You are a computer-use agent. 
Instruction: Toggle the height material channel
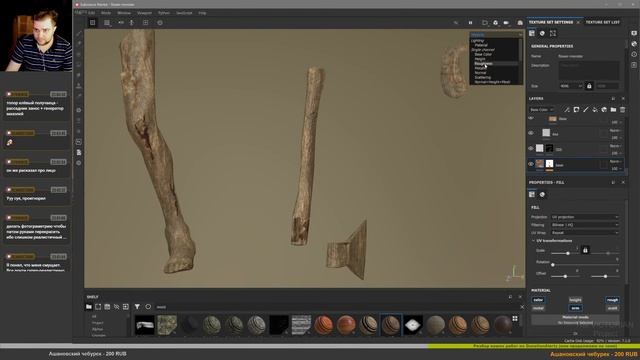coord(575,300)
